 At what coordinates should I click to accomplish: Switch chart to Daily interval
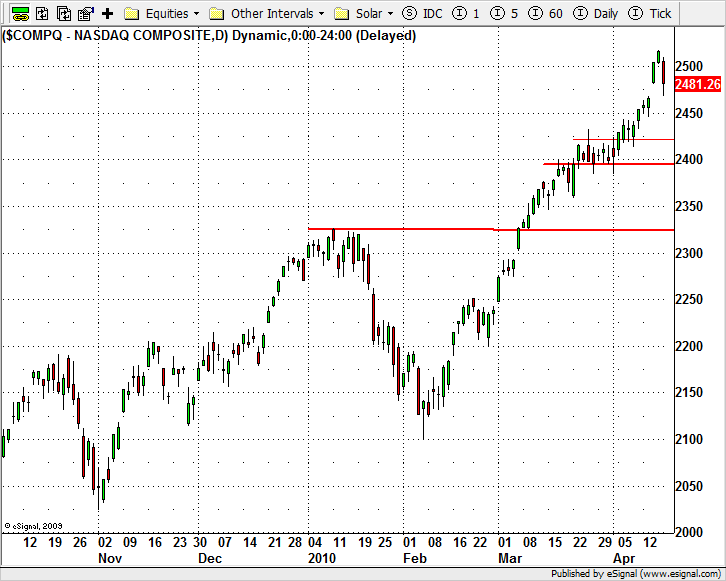(595, 13)
